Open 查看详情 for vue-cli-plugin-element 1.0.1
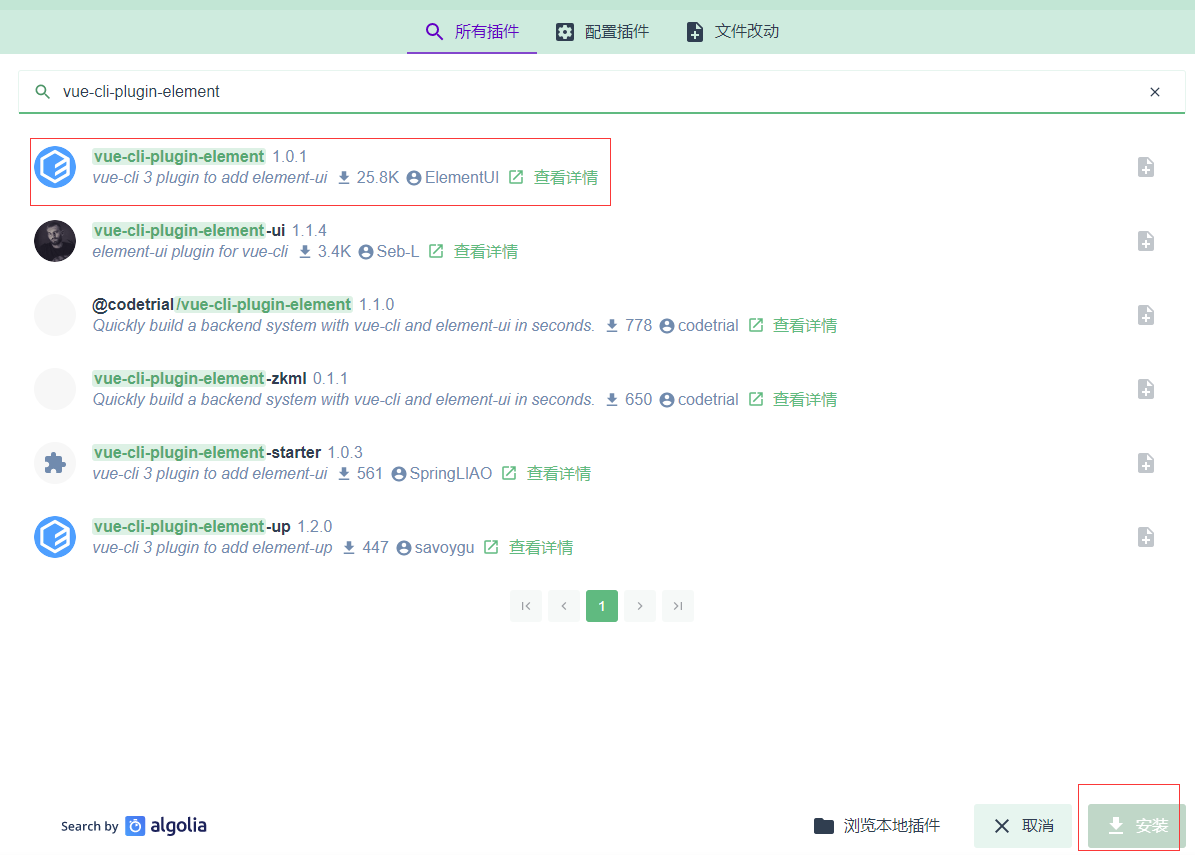This screenshot has width=1195, height=855. pos(565,178)
